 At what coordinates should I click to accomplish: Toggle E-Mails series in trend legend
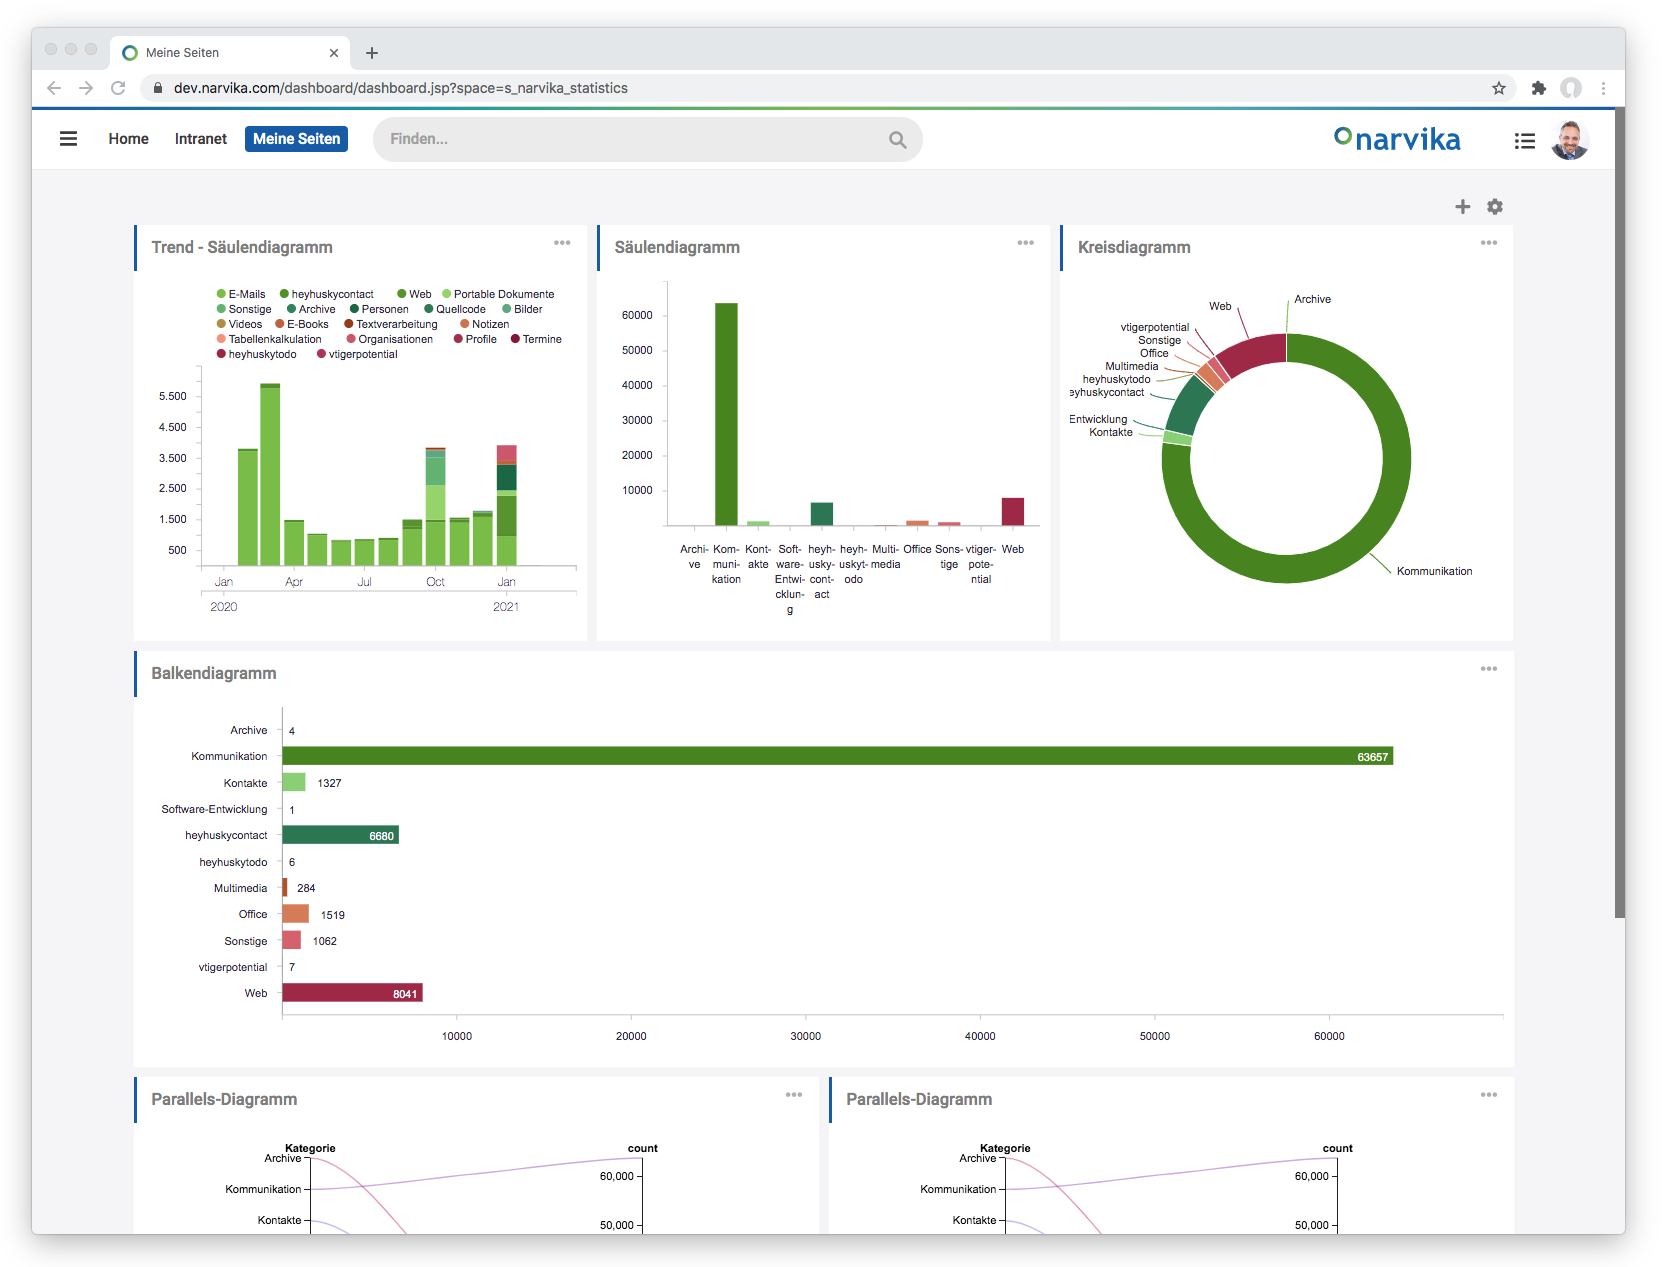point(241,294)
